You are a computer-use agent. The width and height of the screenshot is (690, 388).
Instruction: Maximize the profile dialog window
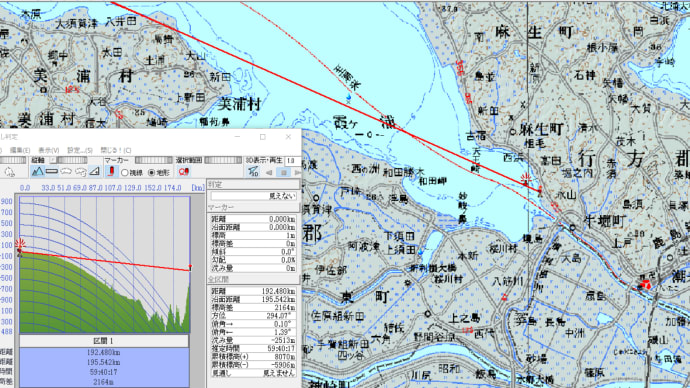click(x=263, y=137)
